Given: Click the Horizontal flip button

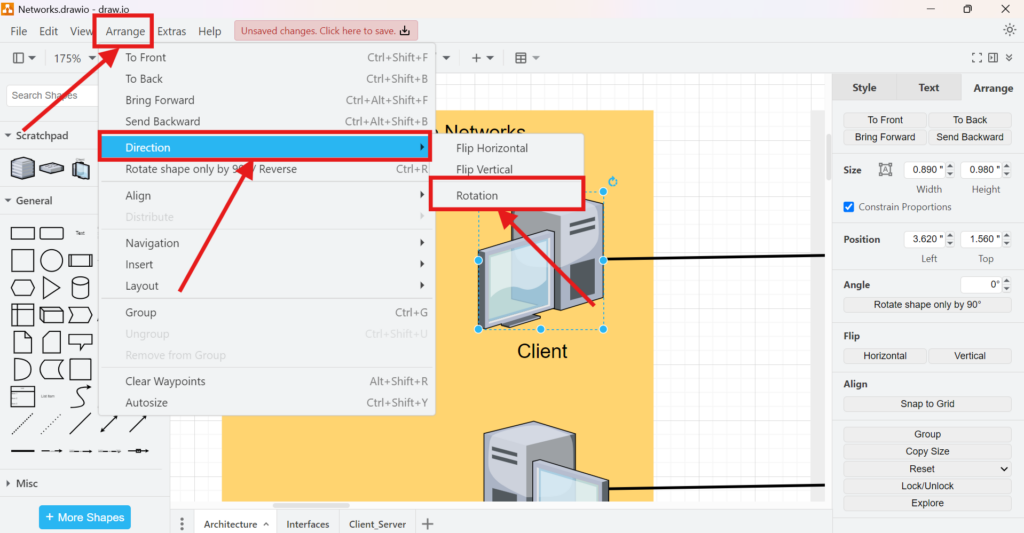Looking at the screenshot, I should tap(885, 356).
